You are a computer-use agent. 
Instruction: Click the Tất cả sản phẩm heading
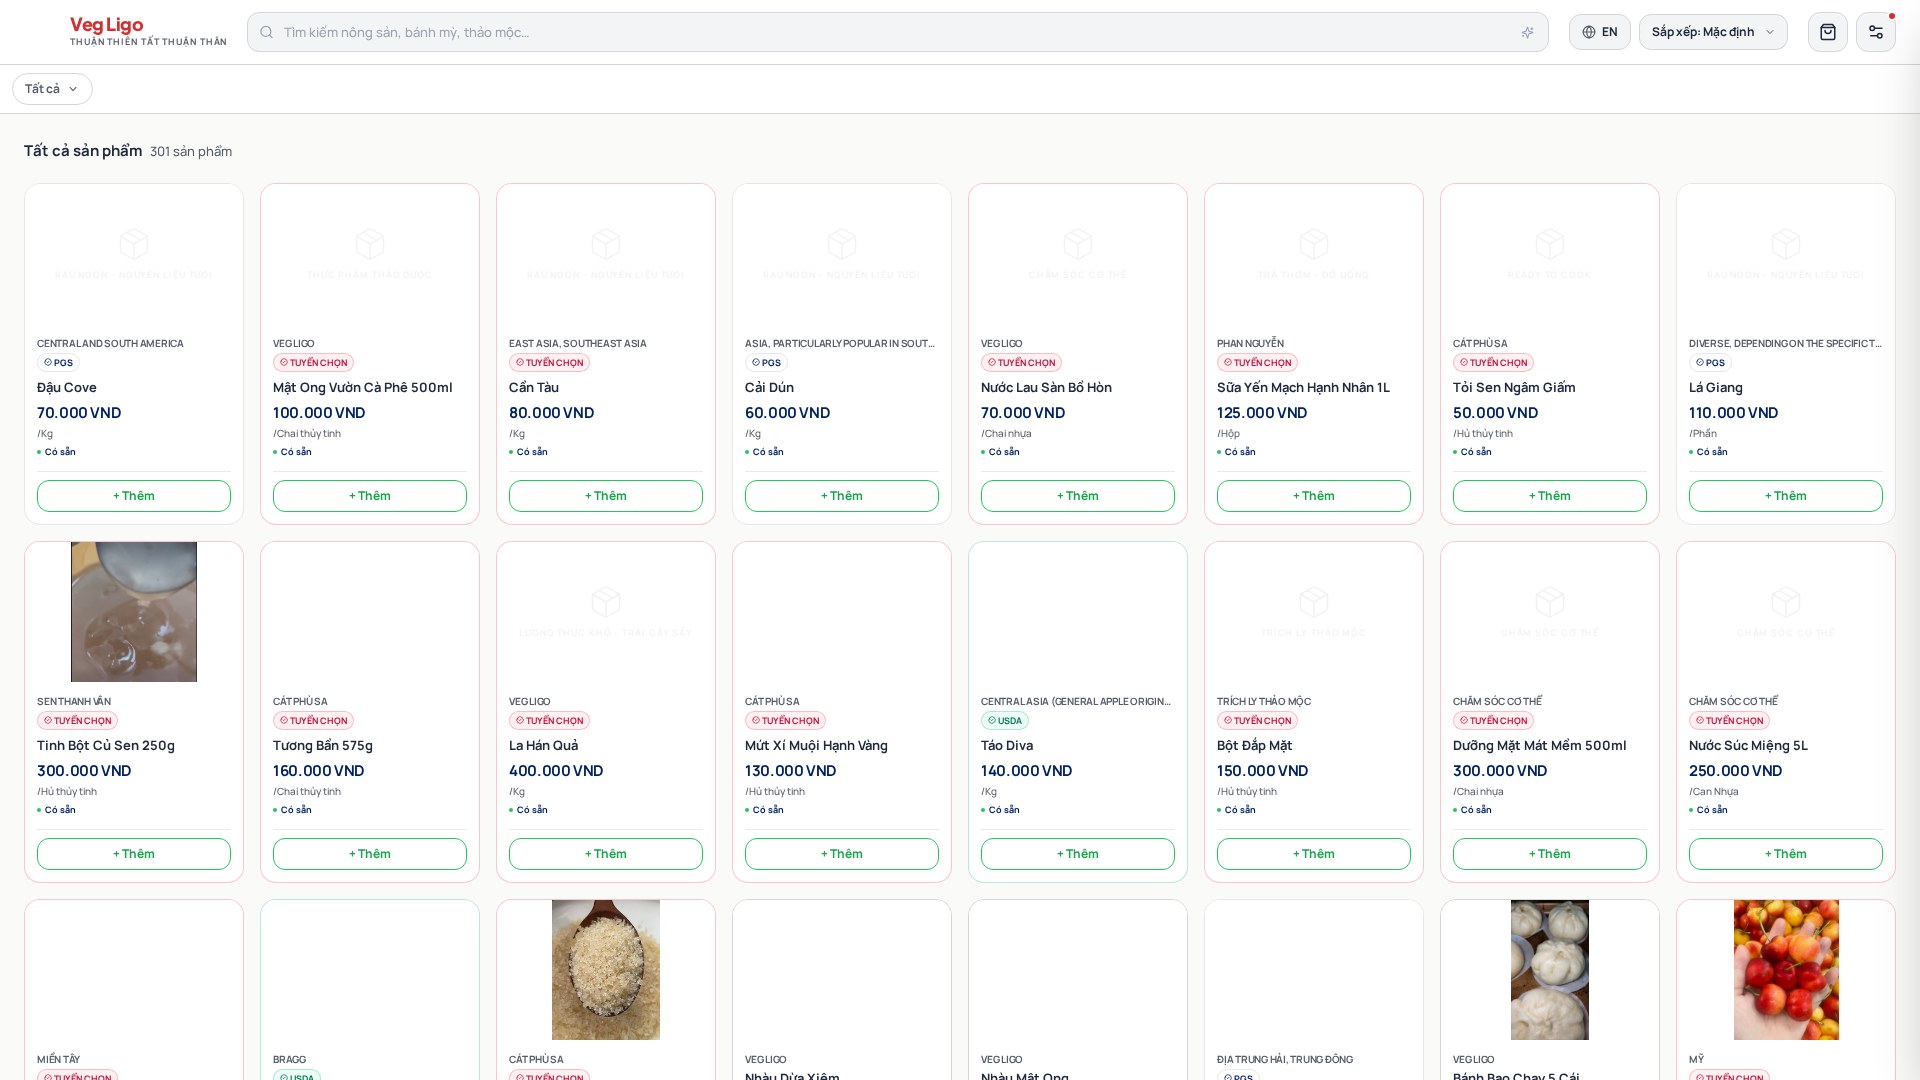[83, 151]
